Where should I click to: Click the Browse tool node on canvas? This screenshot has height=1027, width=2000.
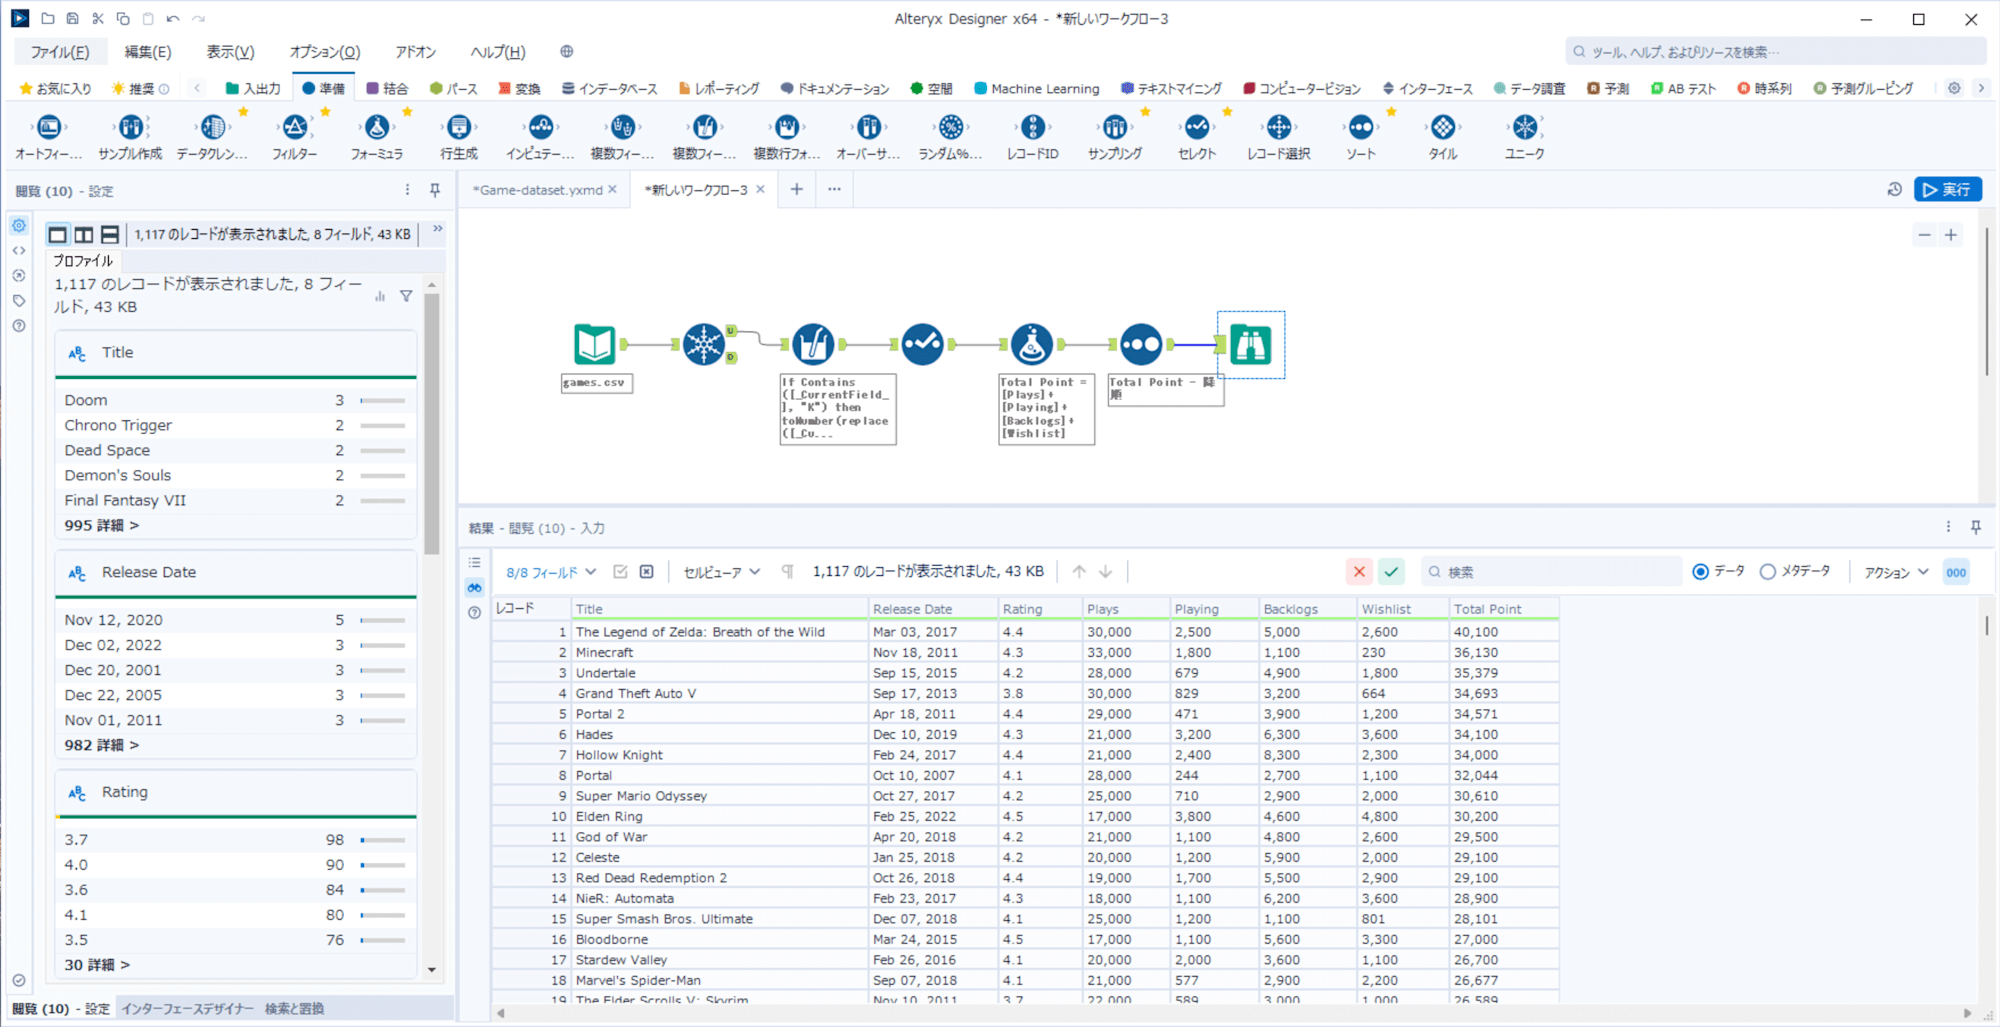pyautogui.click(x=1250, y=345)
